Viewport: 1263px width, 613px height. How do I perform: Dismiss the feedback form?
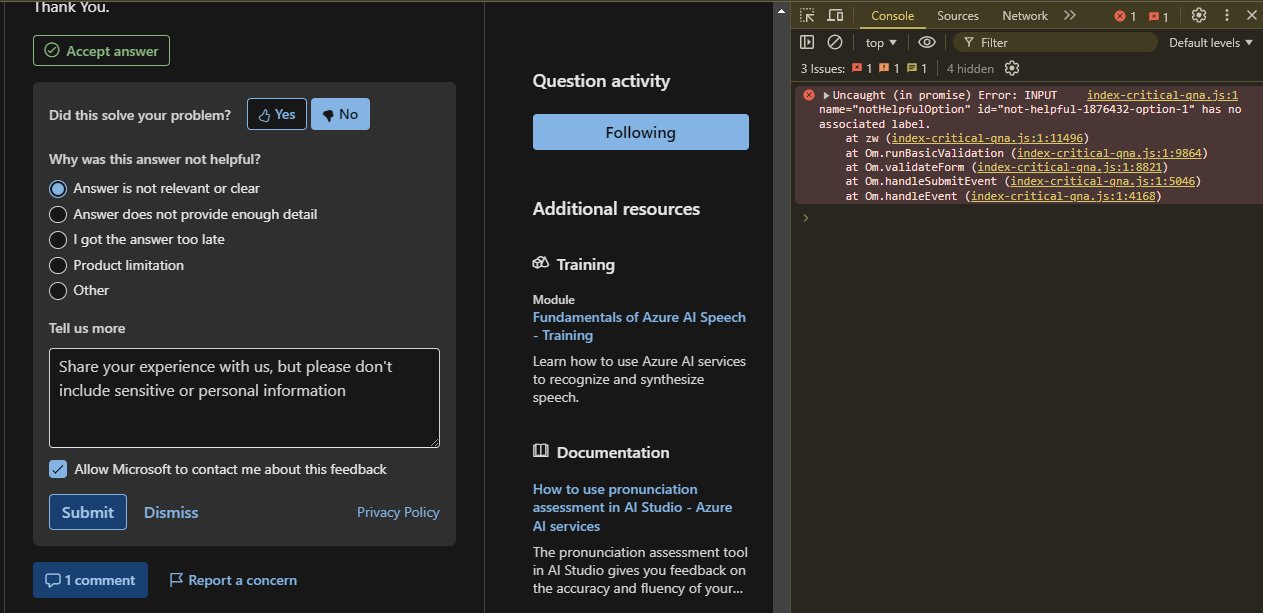click(x=171, y=512)
